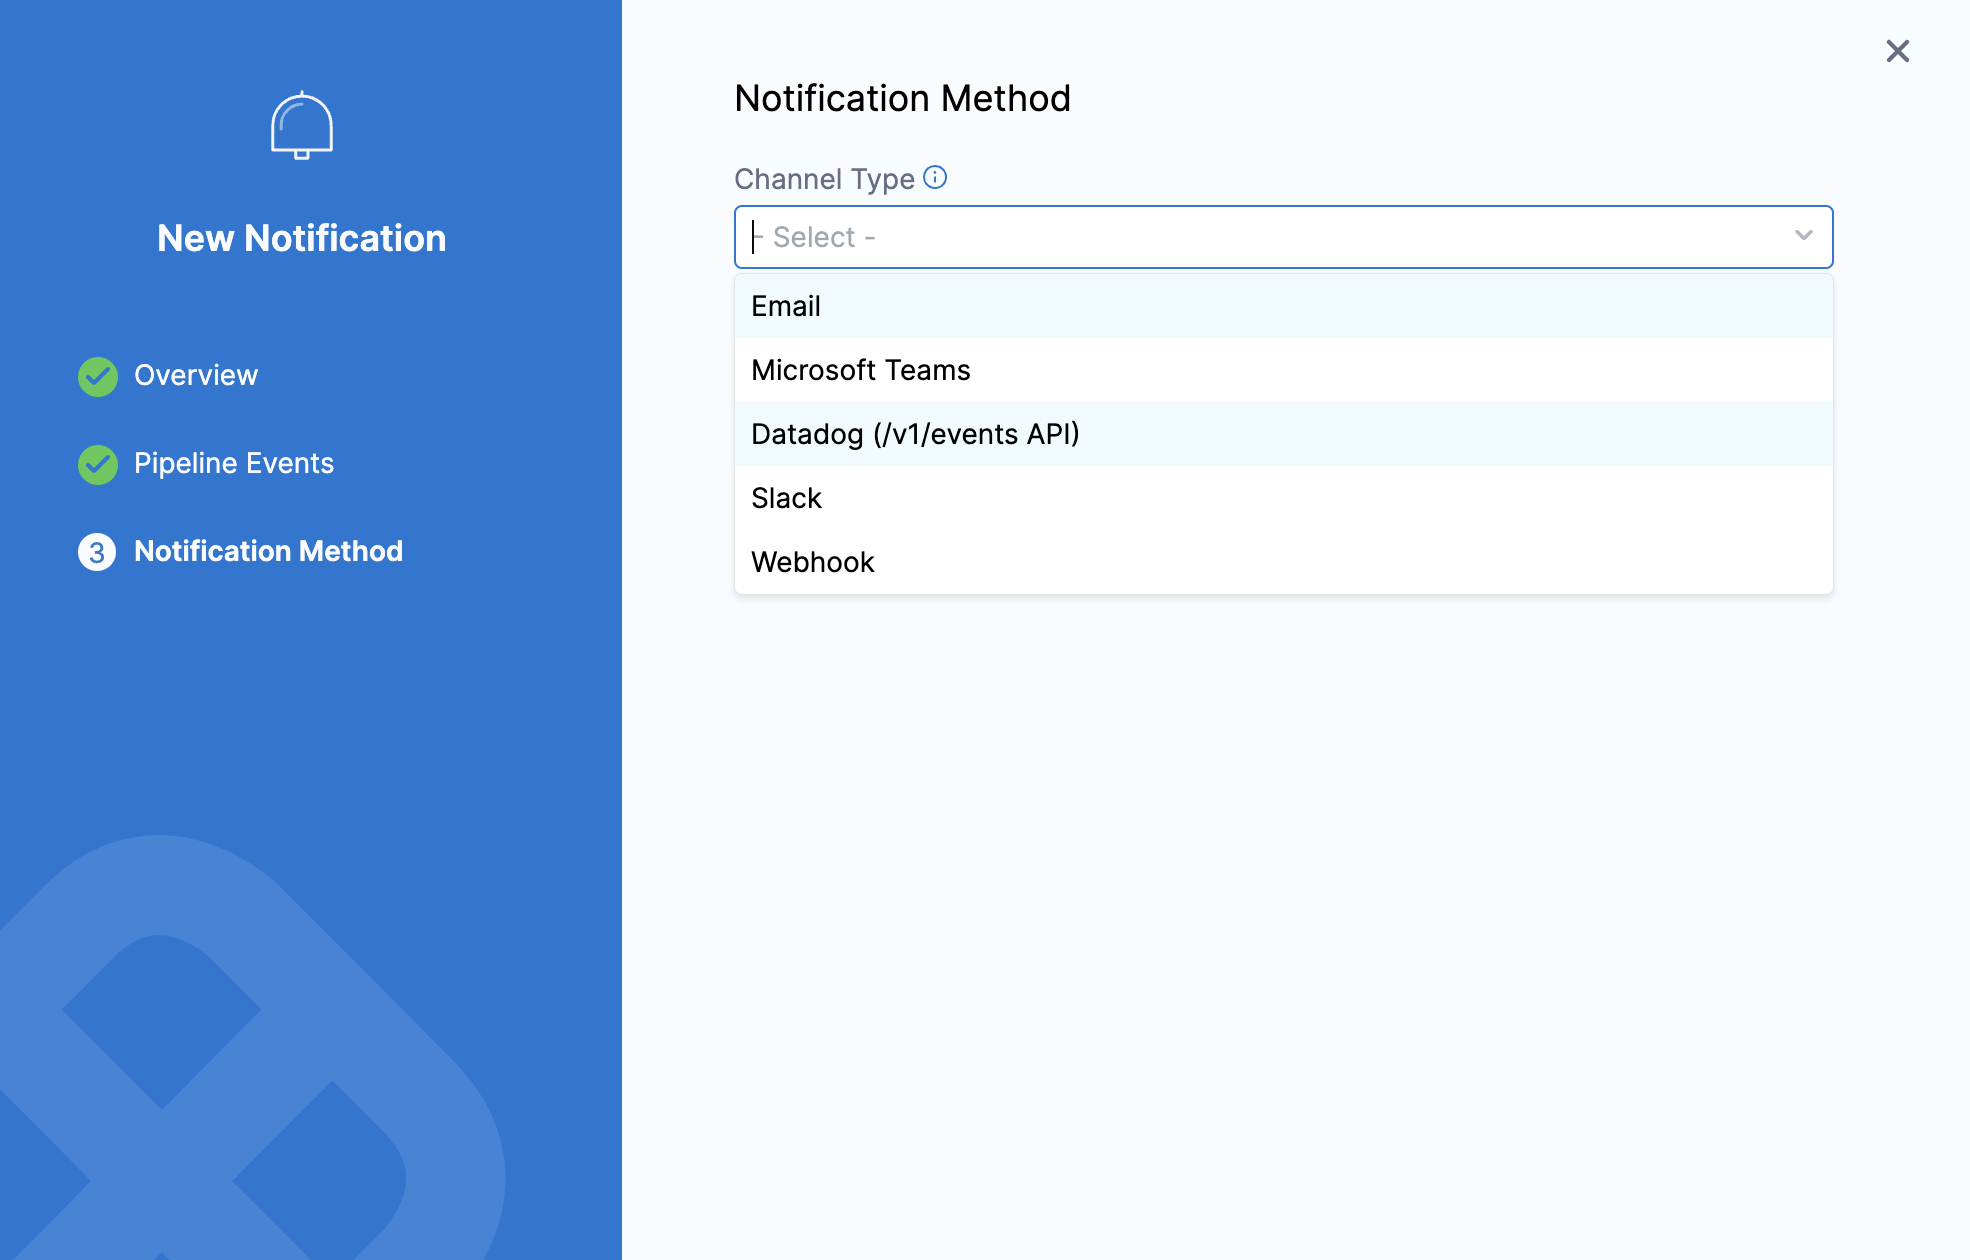Click the green checkmark beside Pipeline Events
The width and height of the screenshot is (1970, 1260).
coord(98,464)
